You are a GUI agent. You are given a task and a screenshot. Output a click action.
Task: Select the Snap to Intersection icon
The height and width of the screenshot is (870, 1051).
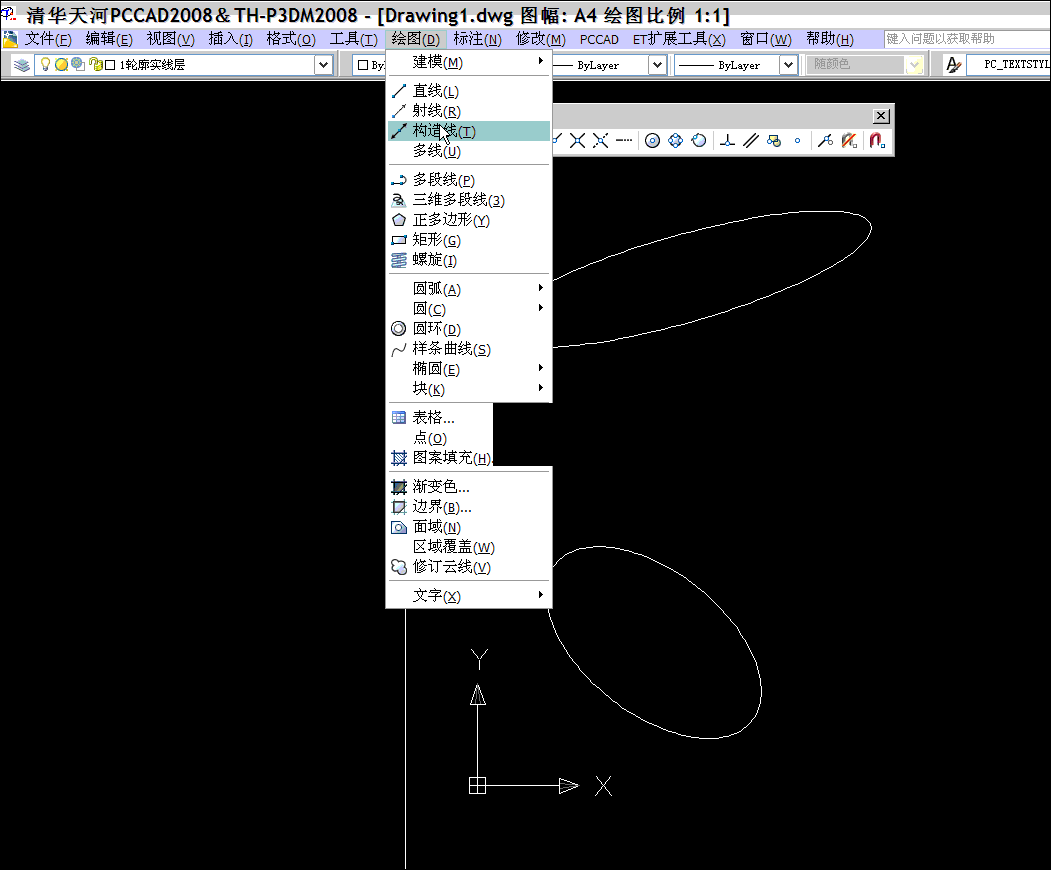point(577,140)
